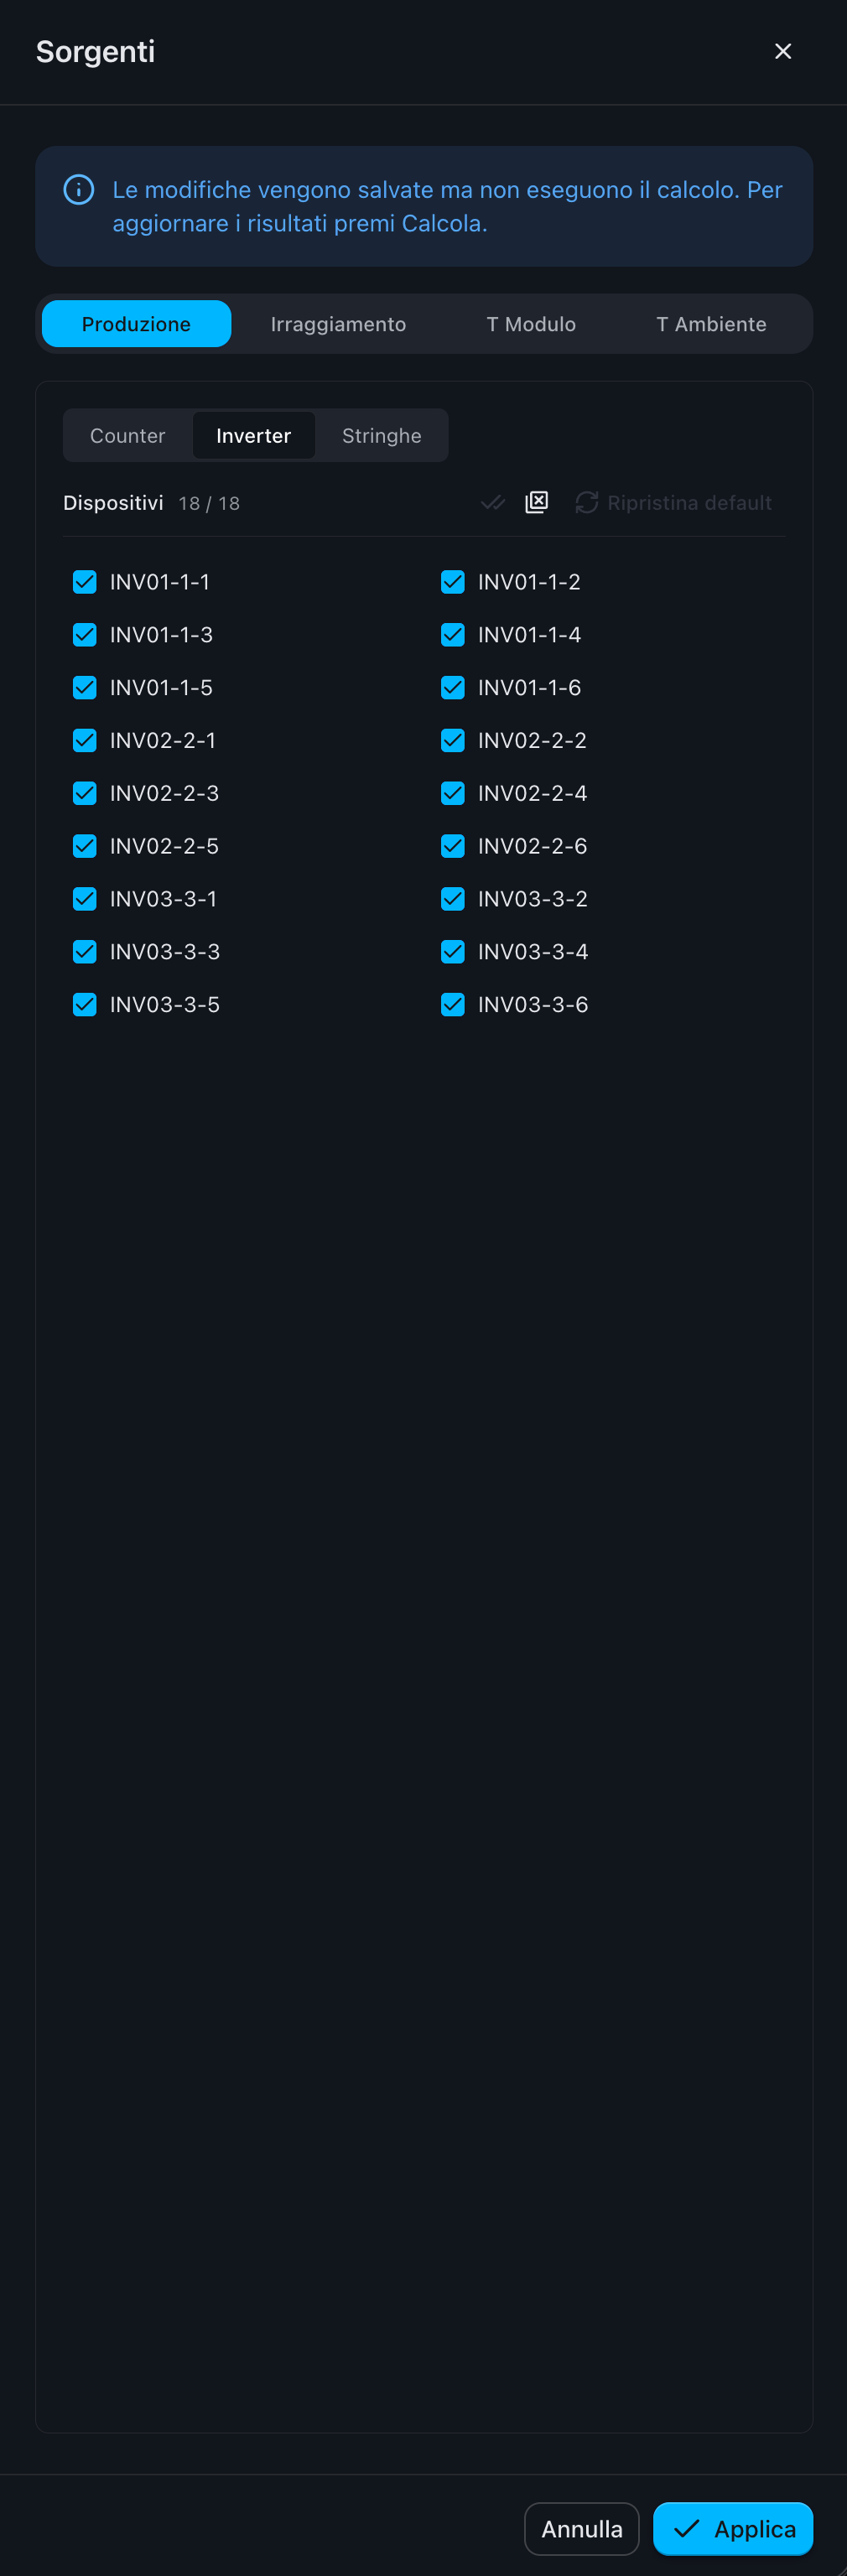Switch to the Irraggiamento tab

click(x=338, y=324)
